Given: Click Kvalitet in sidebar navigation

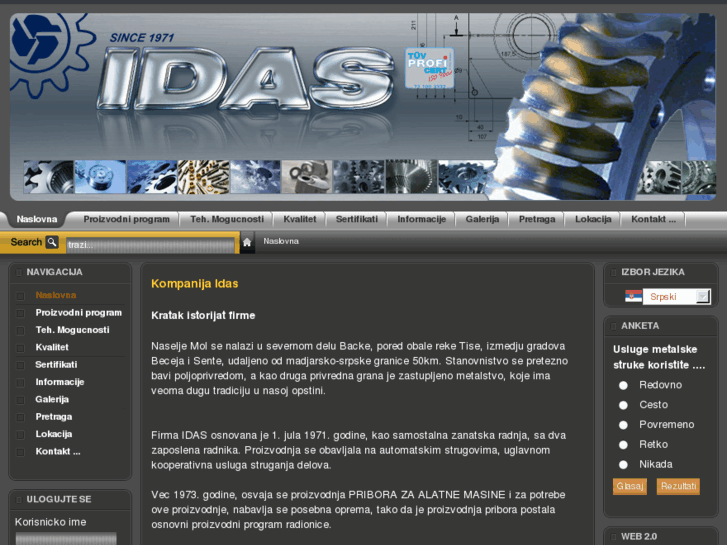Looking at the screenshot, I should tap(52, 347).
